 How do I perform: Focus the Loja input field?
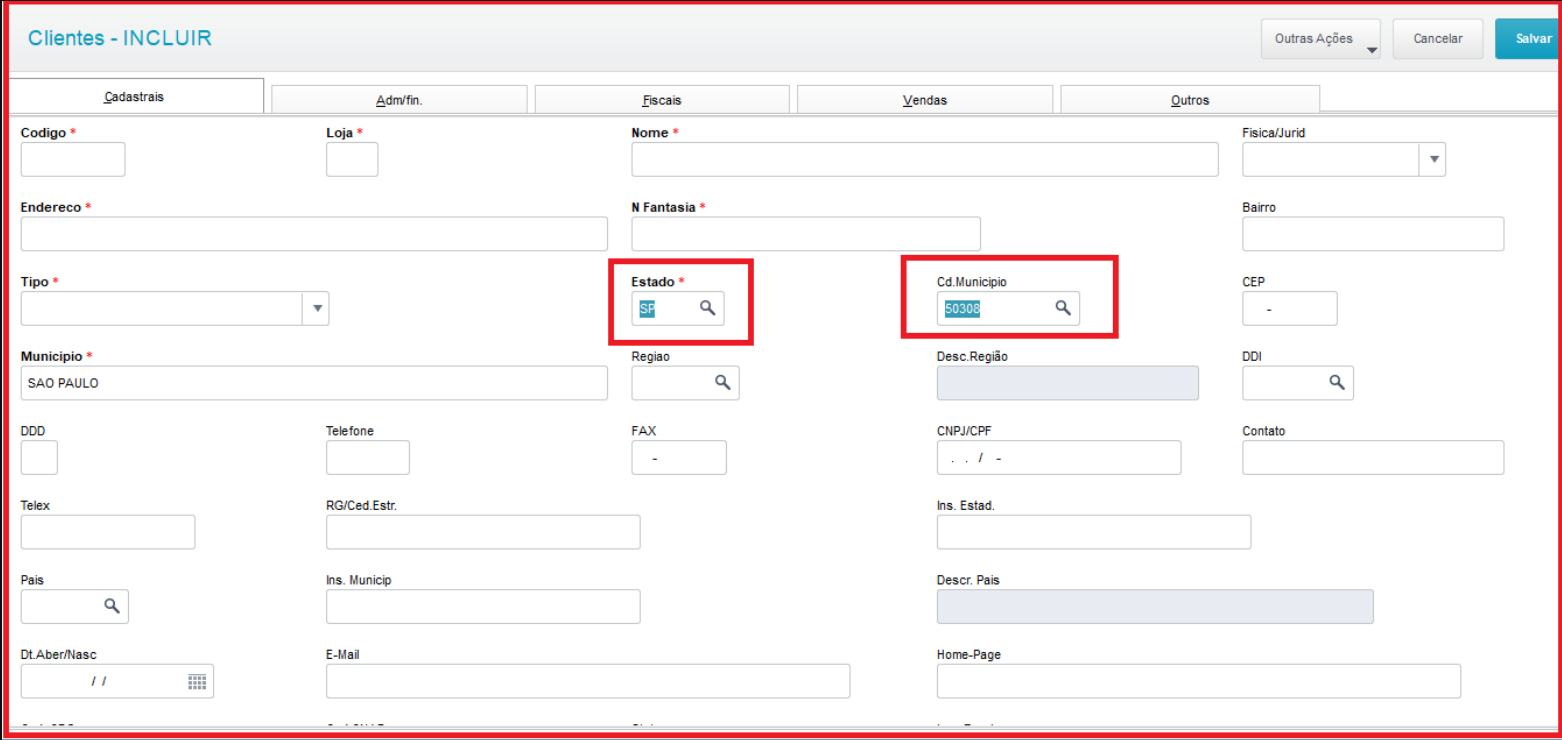pos(352,159)
